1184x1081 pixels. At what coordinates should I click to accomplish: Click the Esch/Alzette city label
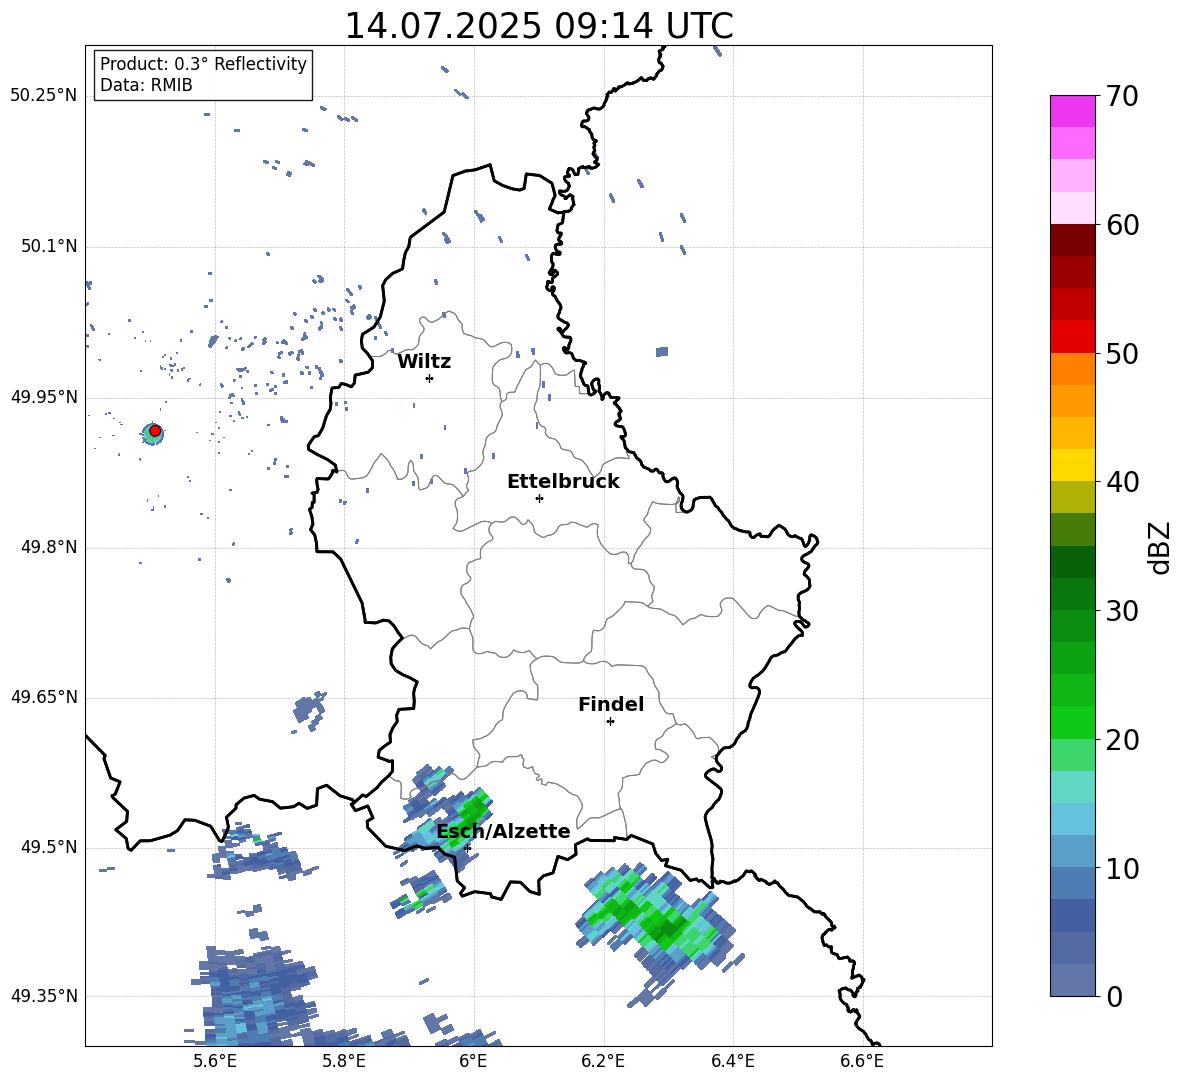[x=503, y=831]
